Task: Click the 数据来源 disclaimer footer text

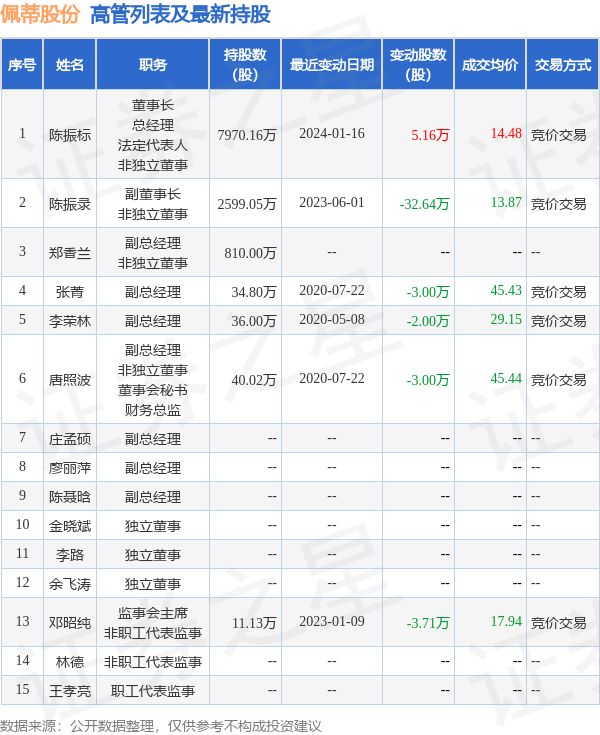Action: tap(161, 726)
